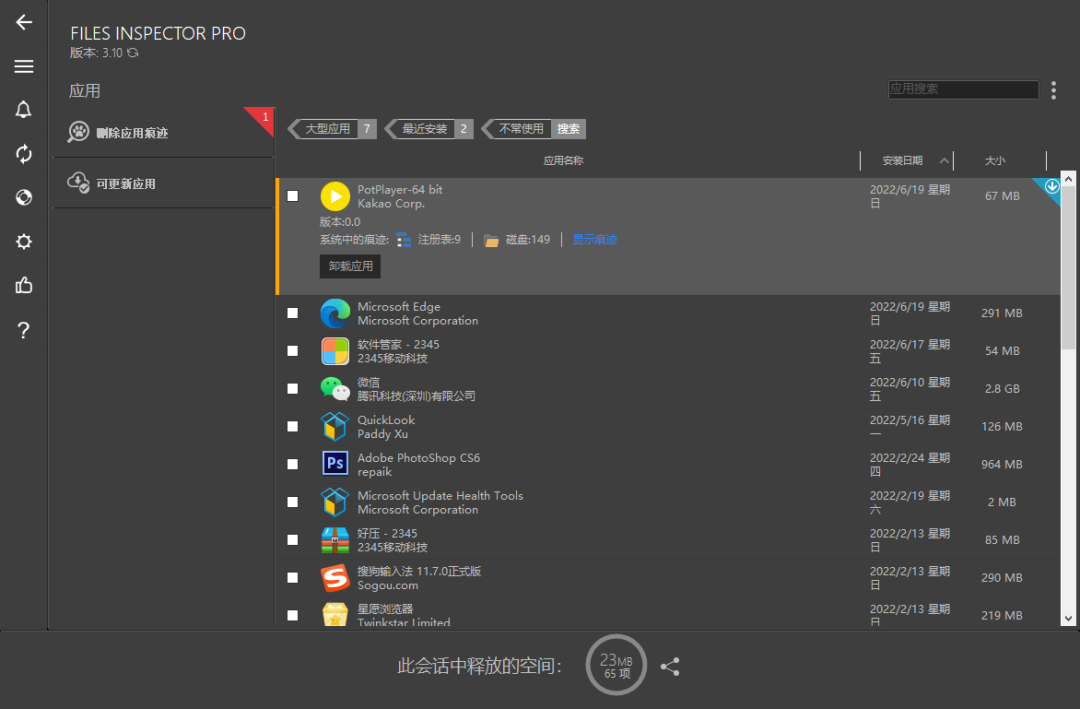1080x709 pixels.
Task: Click the thumbs-up like icon
Action: pos(23,285)
